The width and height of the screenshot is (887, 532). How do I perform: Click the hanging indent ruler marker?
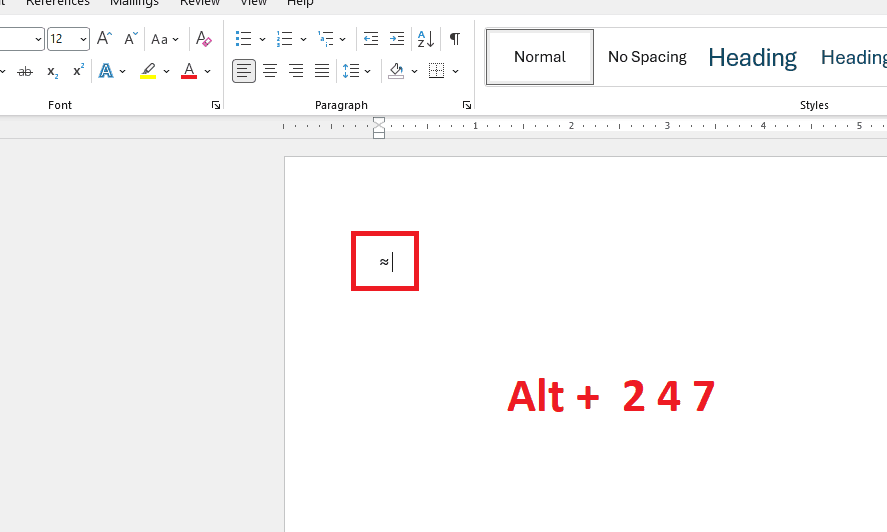pos(379,129)
